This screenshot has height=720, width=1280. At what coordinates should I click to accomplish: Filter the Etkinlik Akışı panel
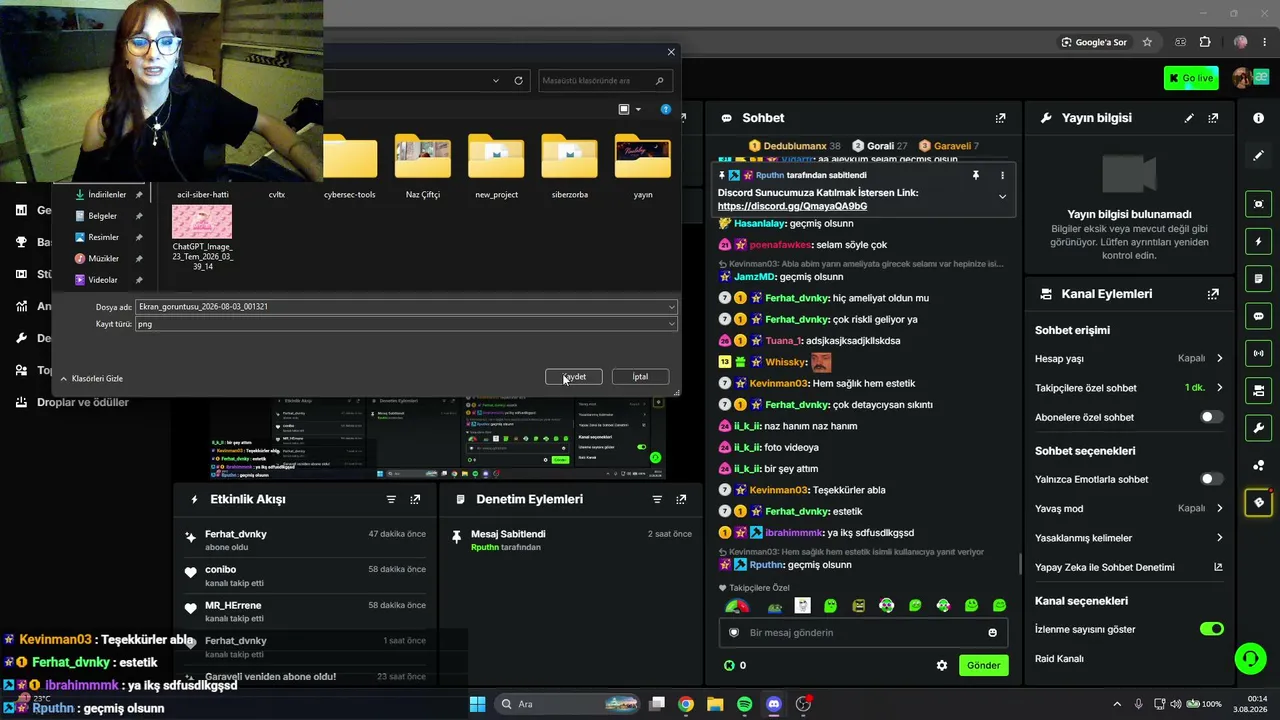[x=391, y=499]
